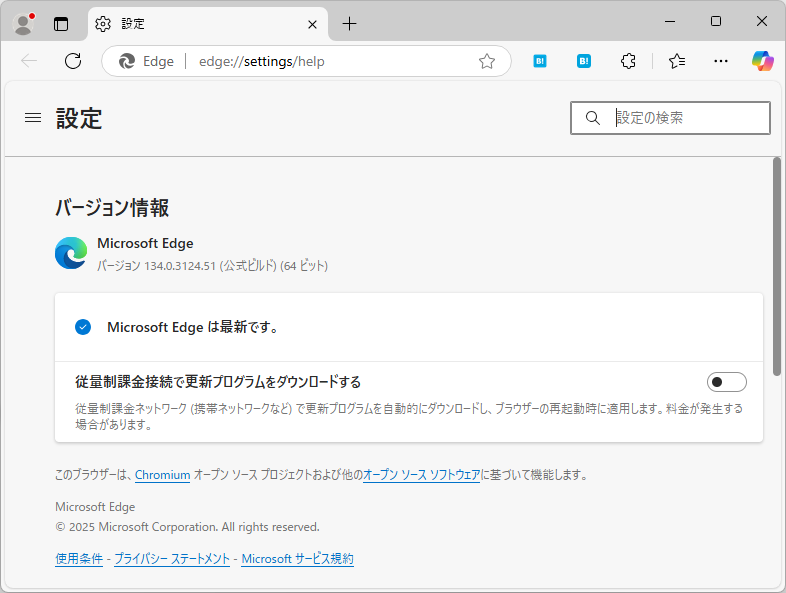Click the Microsoft Edge logo
This screenshot has width=786, height=593.
click(x=71, y=253)
